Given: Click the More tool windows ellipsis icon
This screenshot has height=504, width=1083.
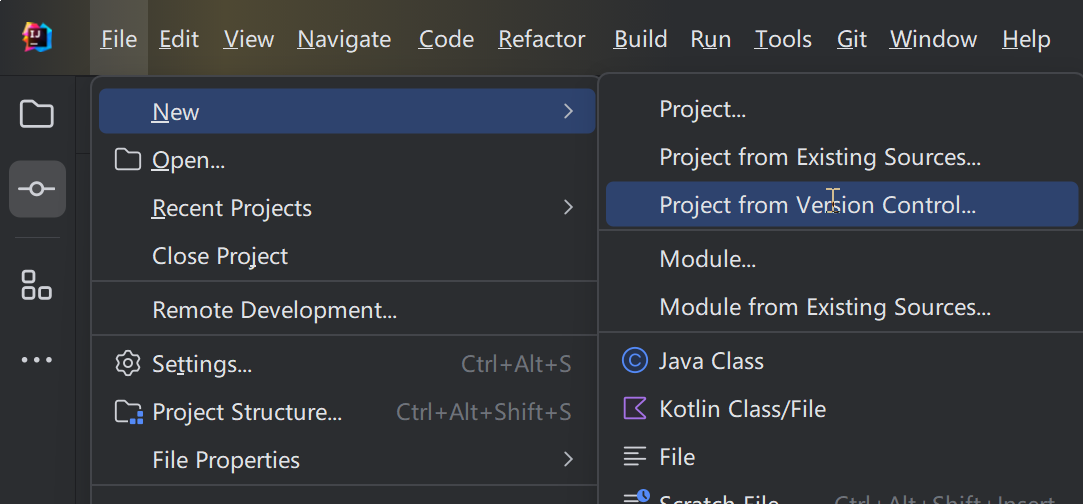Looking at the screenshot, I should [x=37, y=360].
